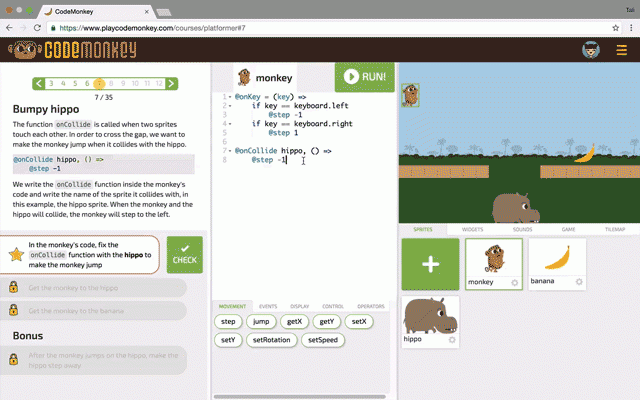Insert the jump command
This screenshot has width=640, height=400.
(261, 322)
